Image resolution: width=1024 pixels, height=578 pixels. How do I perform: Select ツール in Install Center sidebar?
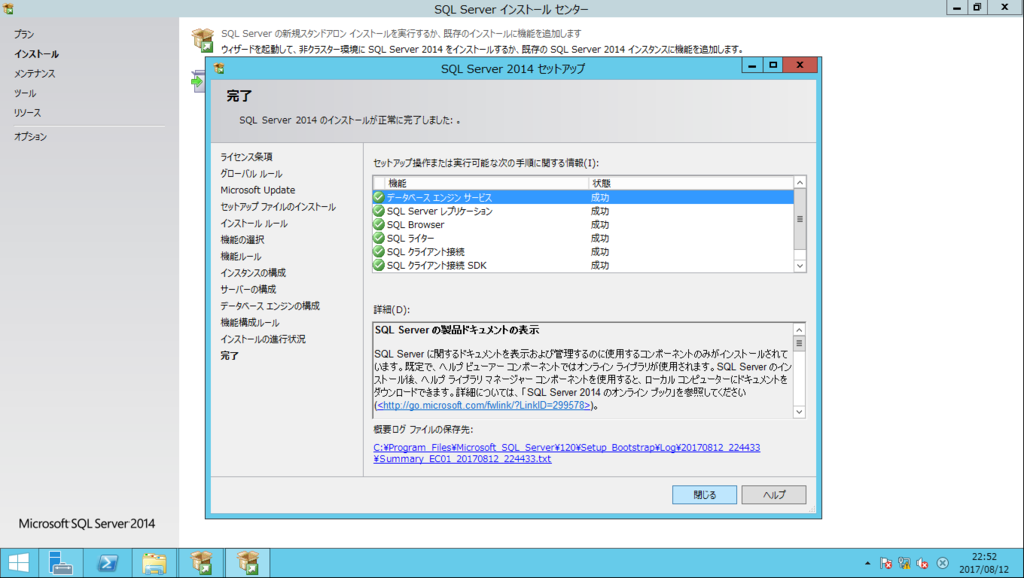(25, 93)
